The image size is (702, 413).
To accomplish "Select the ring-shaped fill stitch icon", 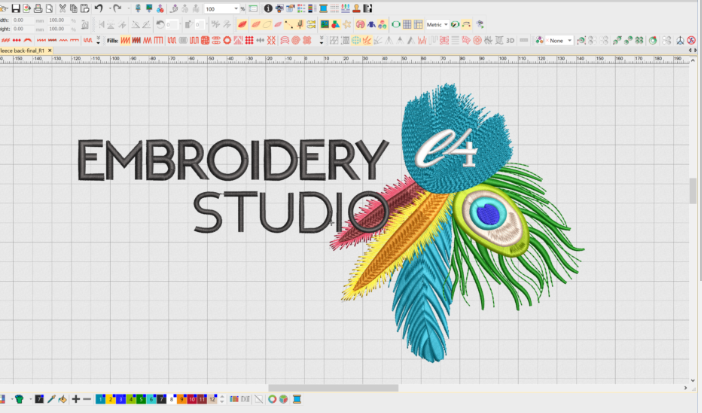I will coord(227,41).
